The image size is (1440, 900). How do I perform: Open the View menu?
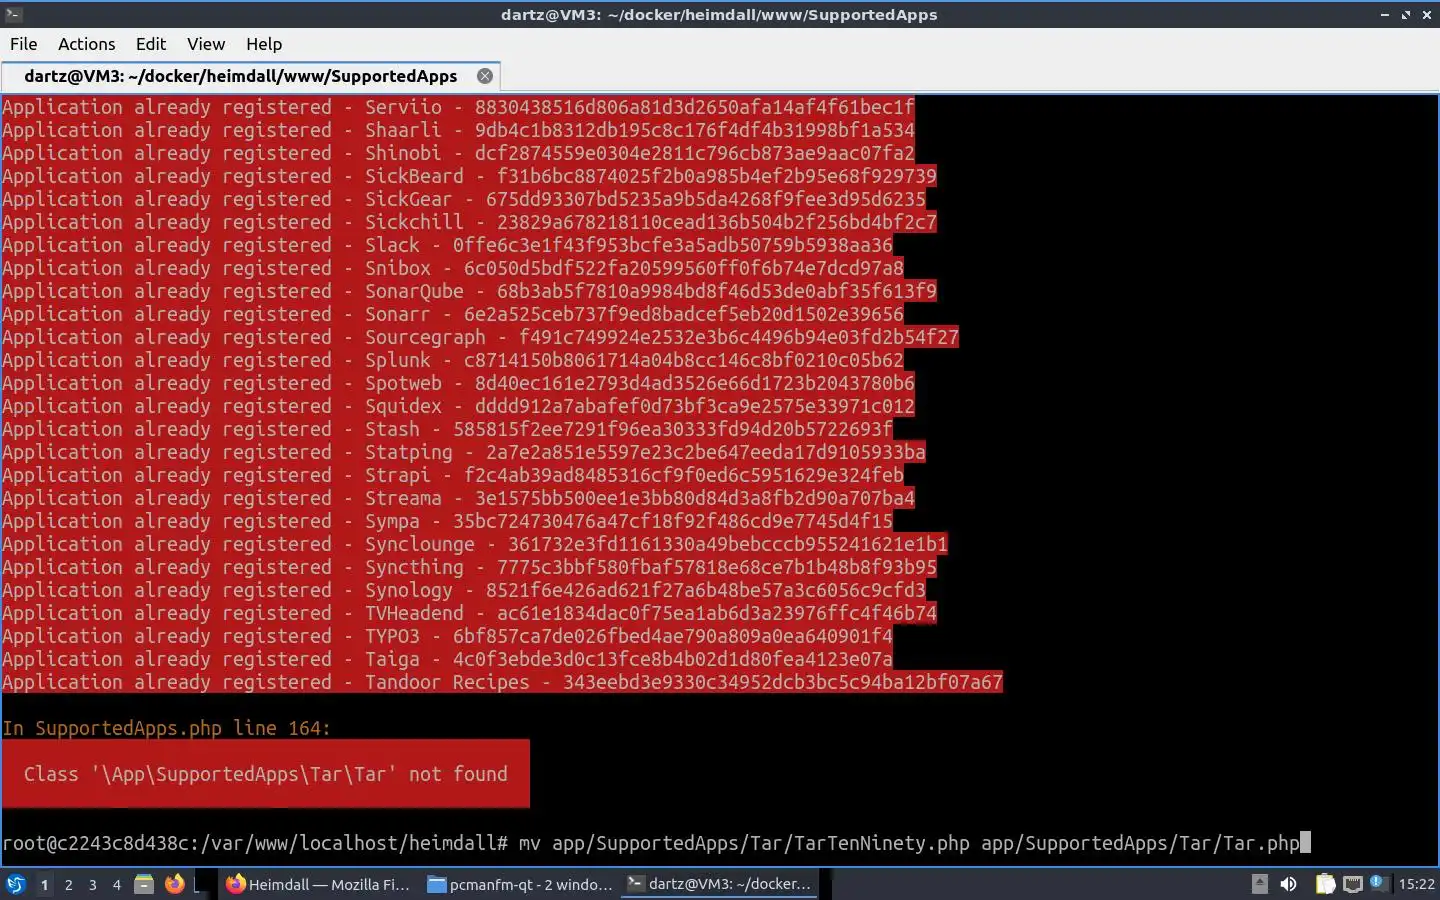[x=205, y=44]
